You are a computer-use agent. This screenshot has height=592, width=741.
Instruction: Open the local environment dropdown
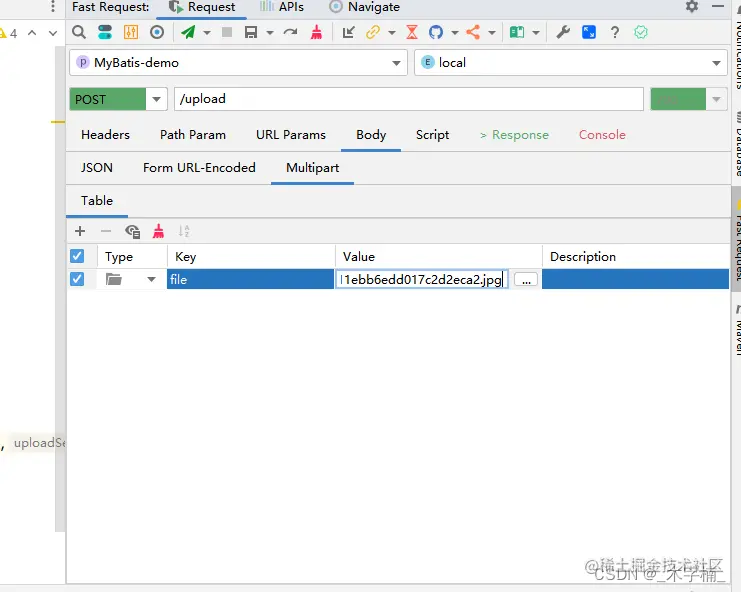pos(571,62)
